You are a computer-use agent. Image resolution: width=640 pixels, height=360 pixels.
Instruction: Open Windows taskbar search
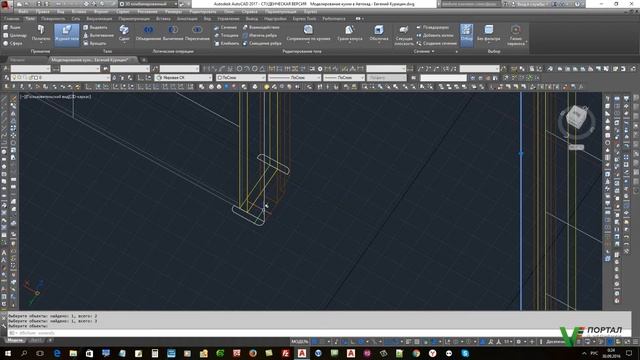24,353
